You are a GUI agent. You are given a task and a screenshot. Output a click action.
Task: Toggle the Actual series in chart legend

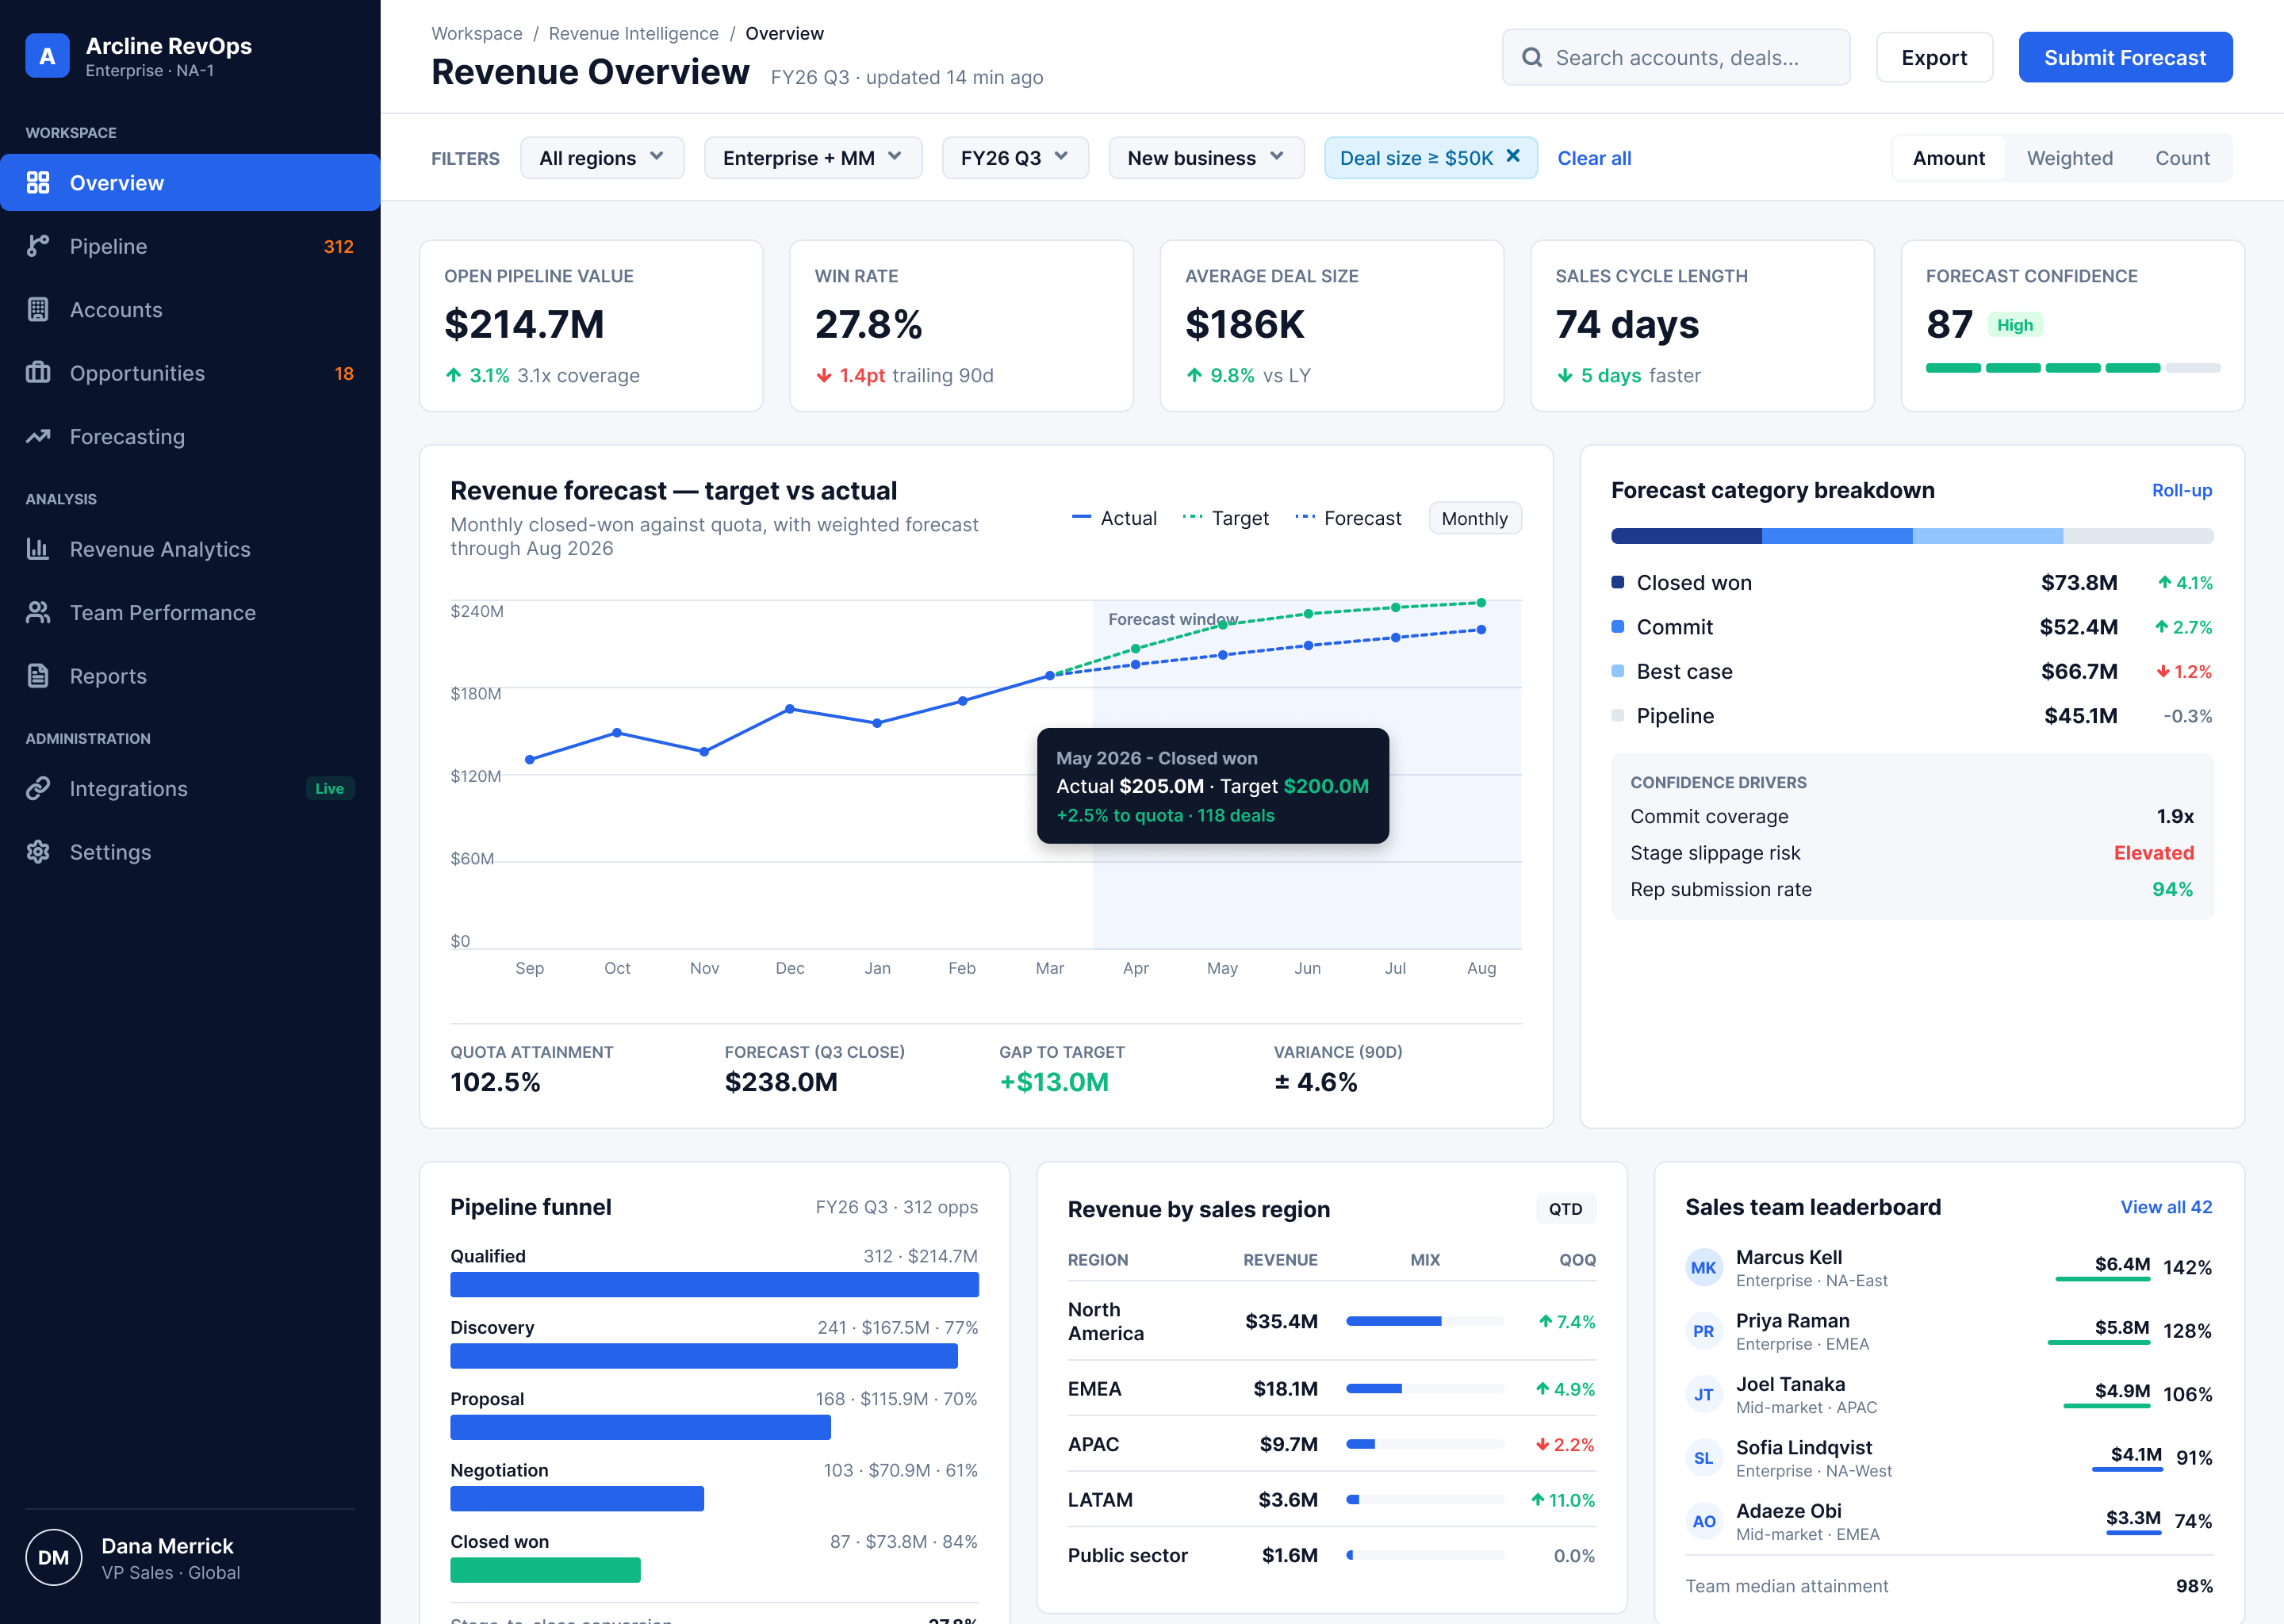point(1114,518)
